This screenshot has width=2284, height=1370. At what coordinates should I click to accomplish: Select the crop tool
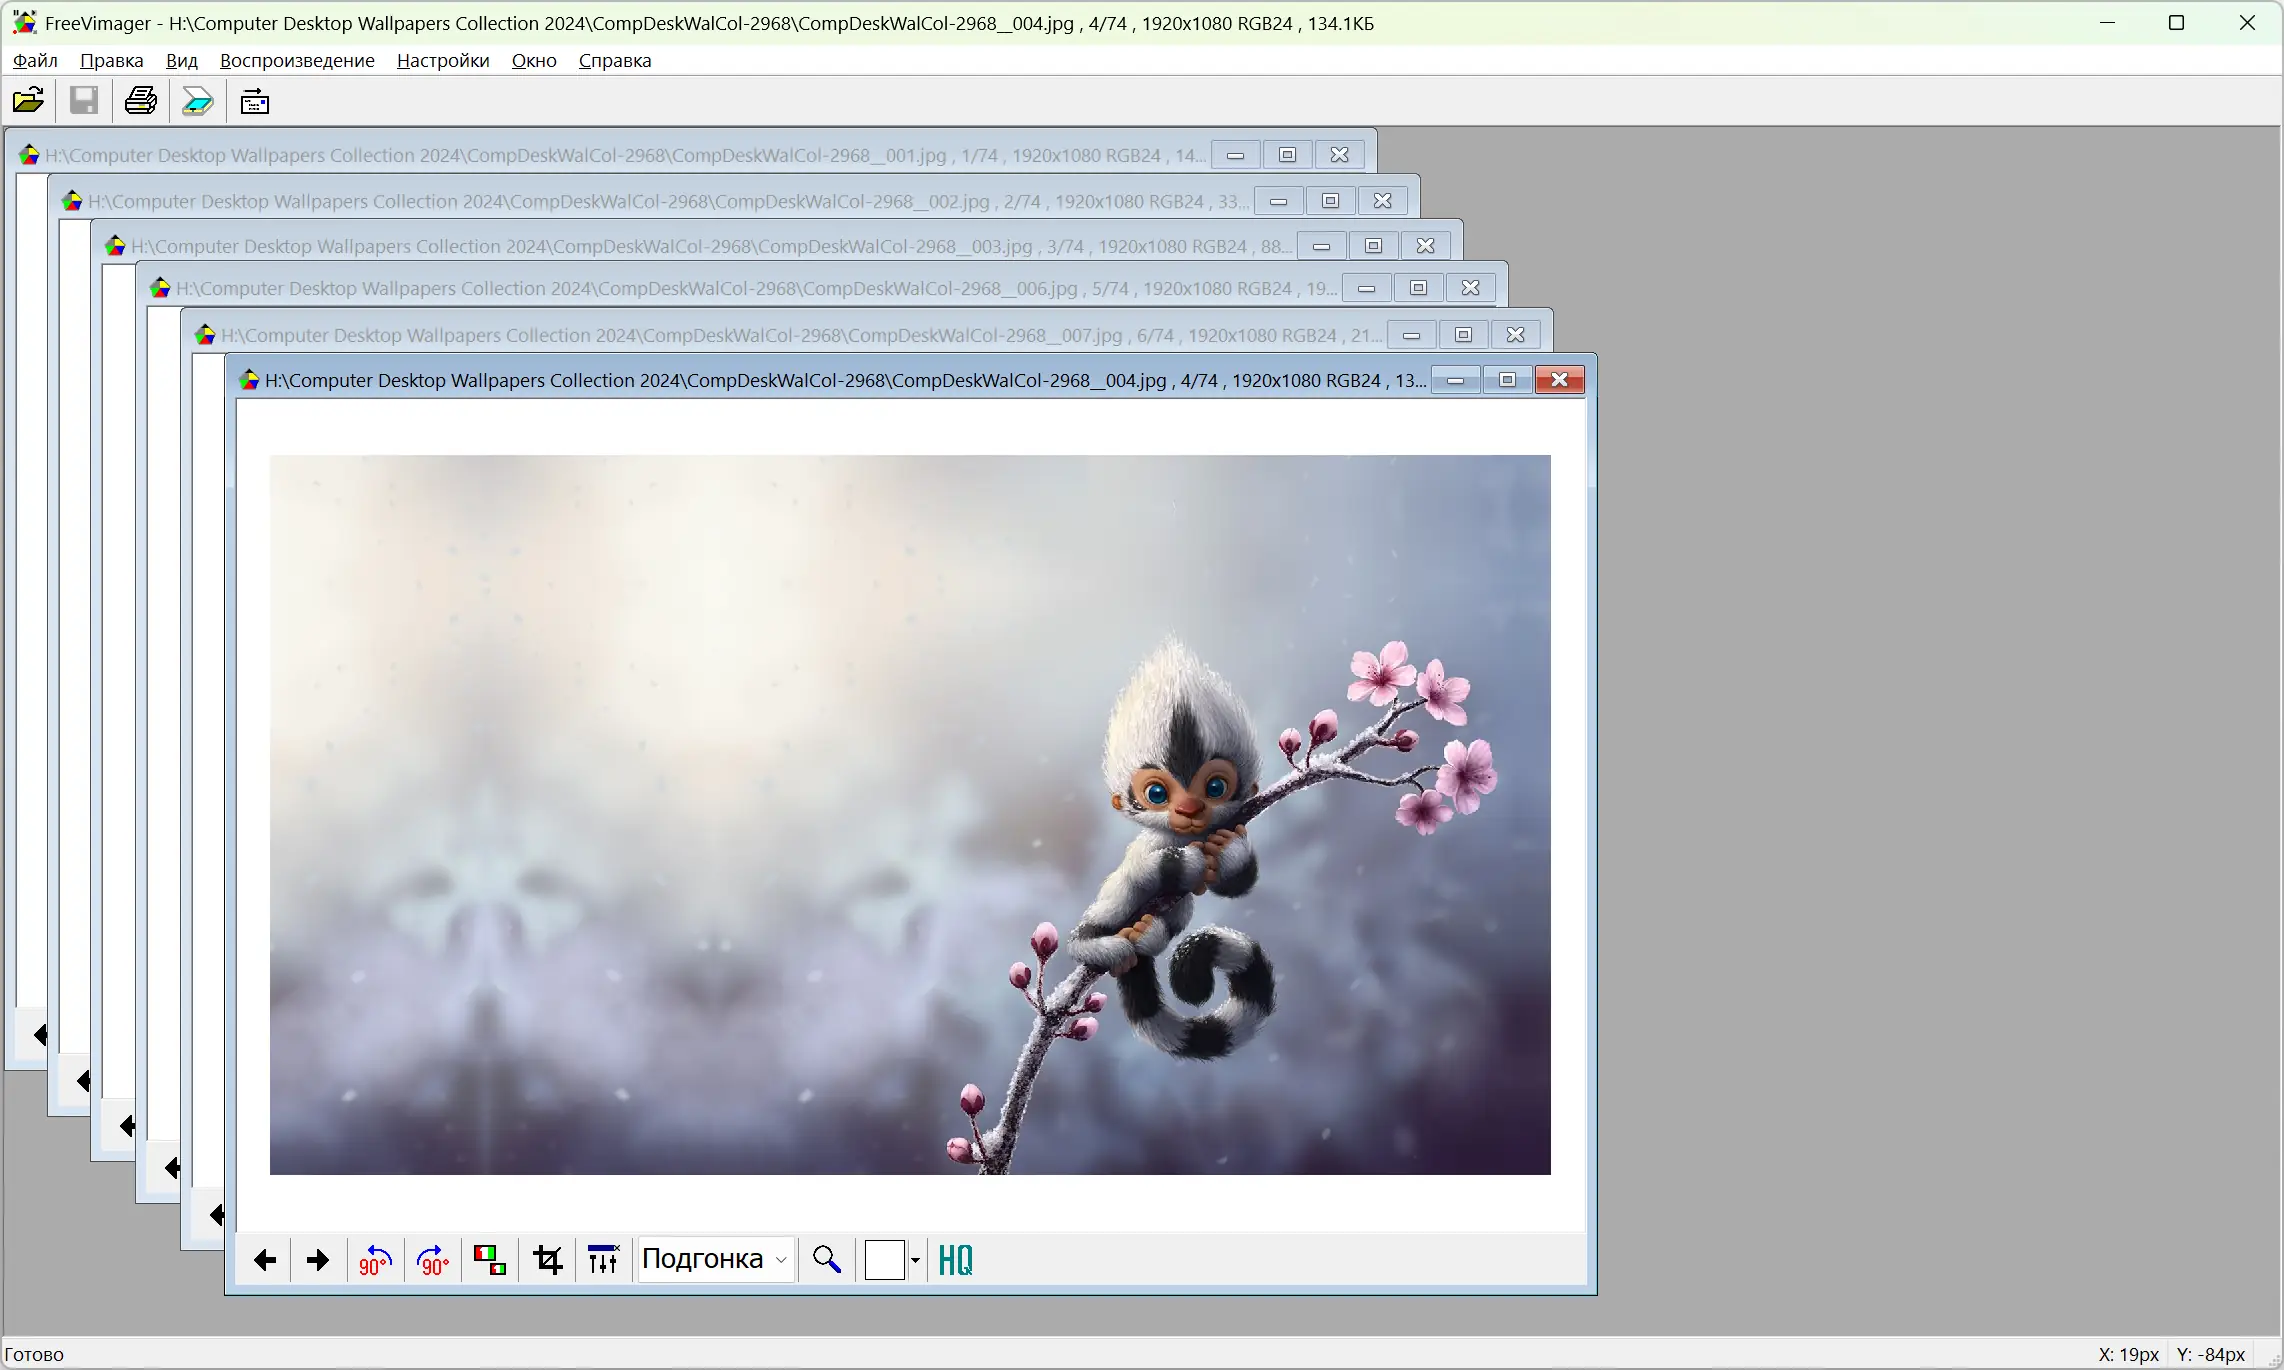point(548,1260)
